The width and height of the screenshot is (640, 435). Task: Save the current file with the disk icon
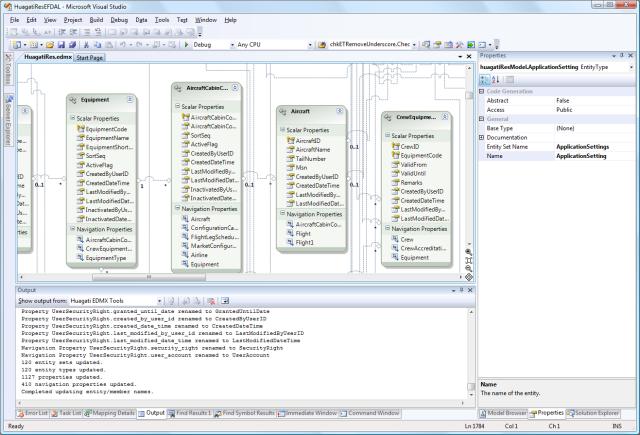61,44
